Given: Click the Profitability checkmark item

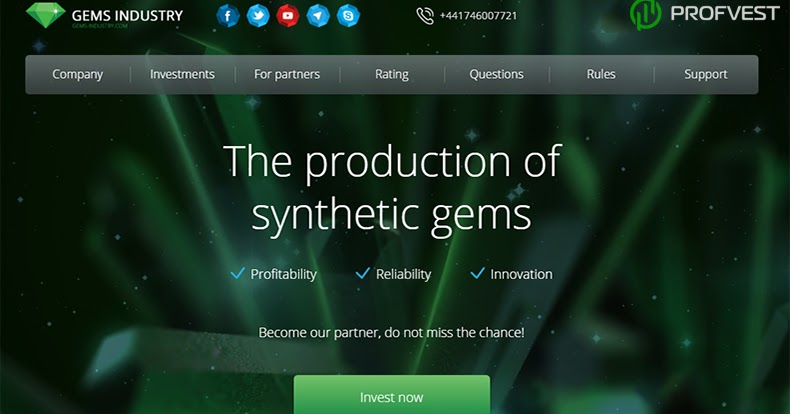Looking at the screenshot, I should (x=274, y=274).
